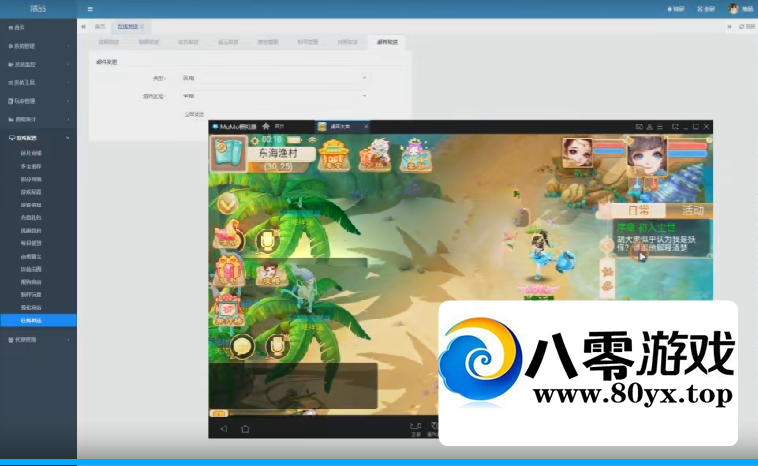Switch to the 首页 page tab
This screenshot has height=466, width=758.
[100, 27]
